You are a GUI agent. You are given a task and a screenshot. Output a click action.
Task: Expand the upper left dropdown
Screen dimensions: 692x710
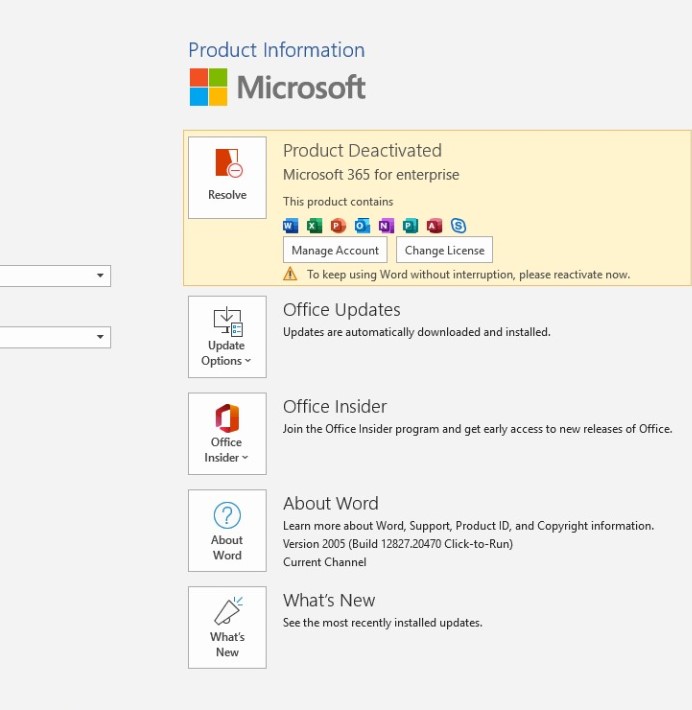tap(100, 275)
